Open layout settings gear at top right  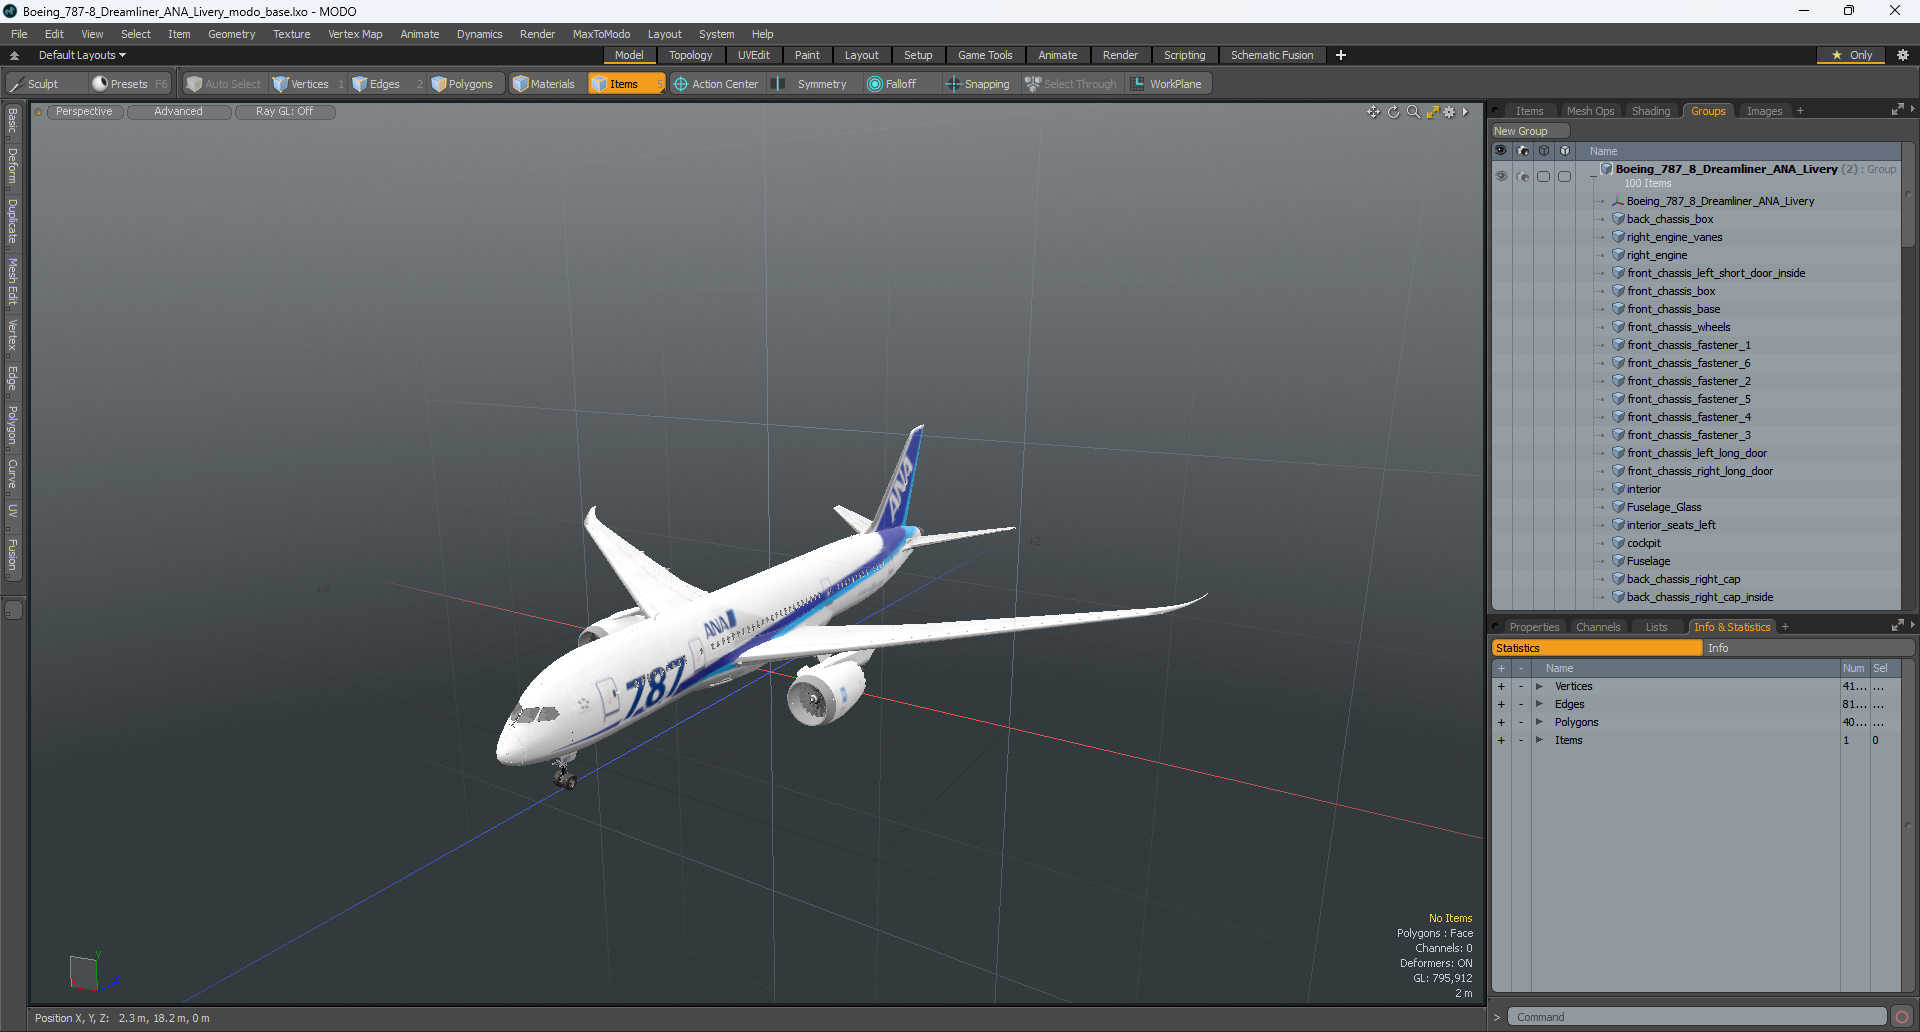pos(1902,55)
